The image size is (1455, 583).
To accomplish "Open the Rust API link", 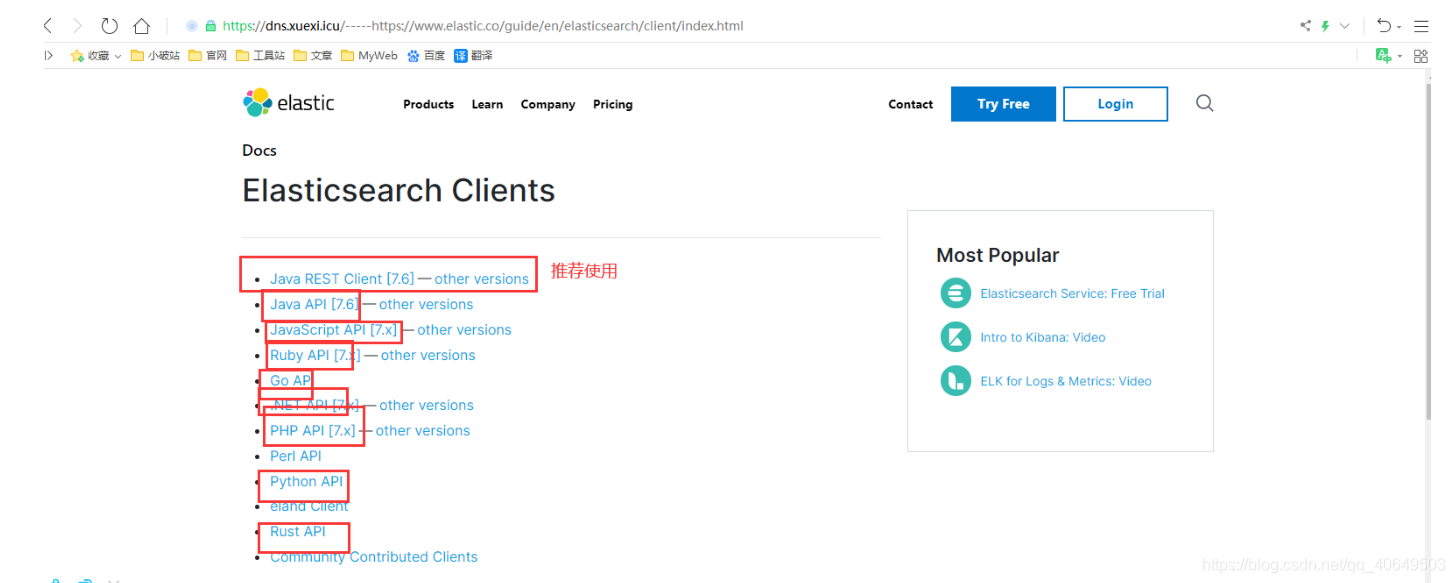I will click(298, 531).
